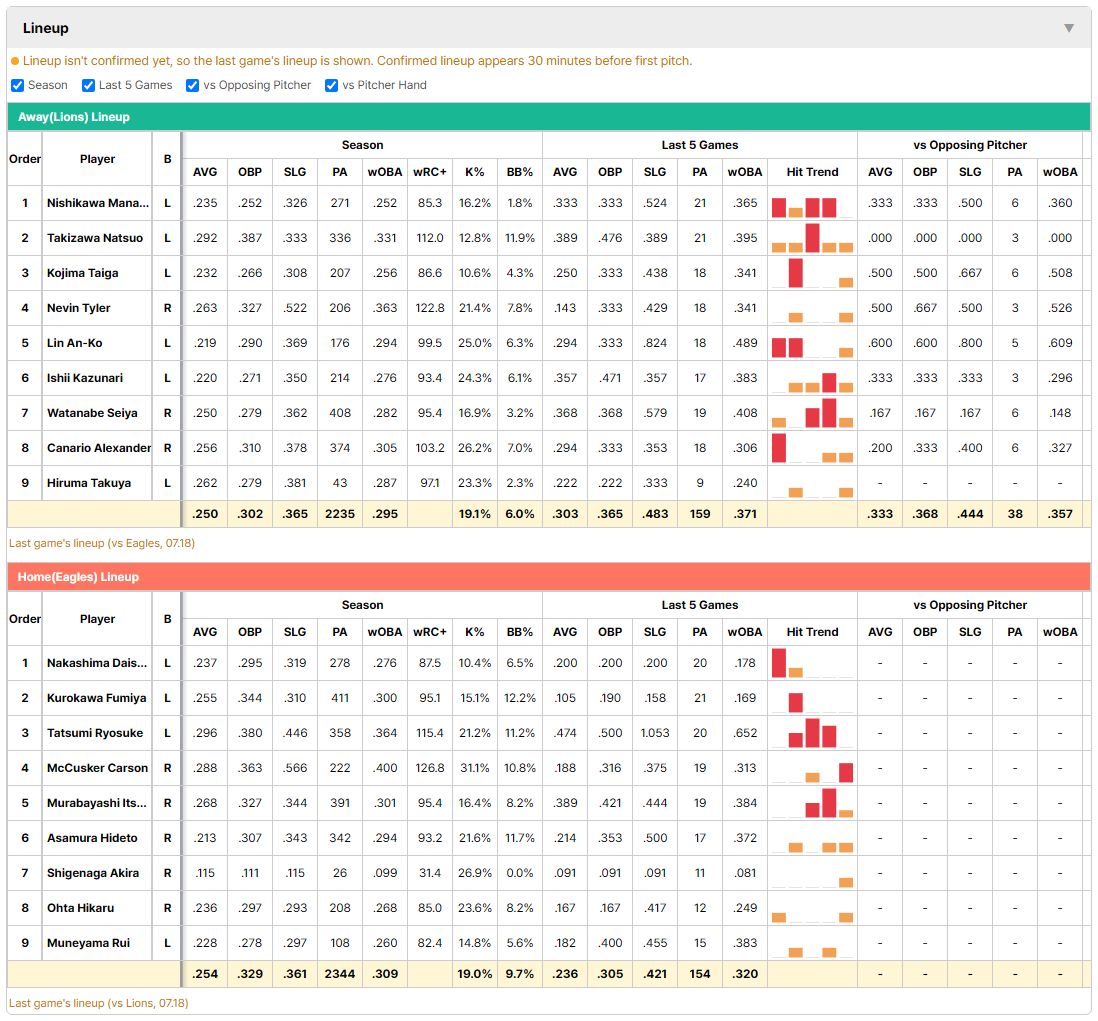Viewport: 1098px width, 1021px height.
Task: Toggle the Last 5 Games checkbox
Action: click(x=88, y=85)
